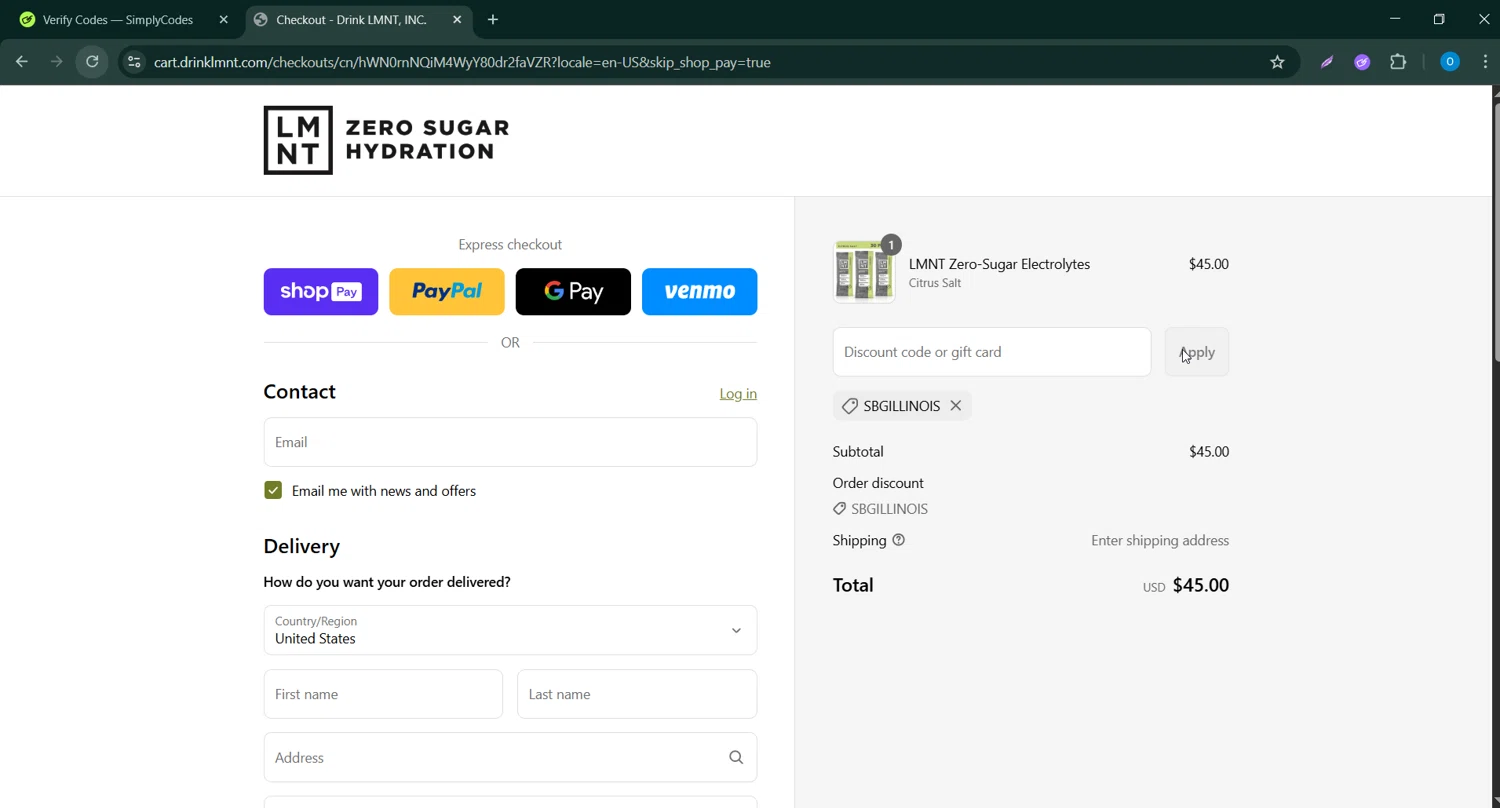Focus the First name field

pos(383,694)
